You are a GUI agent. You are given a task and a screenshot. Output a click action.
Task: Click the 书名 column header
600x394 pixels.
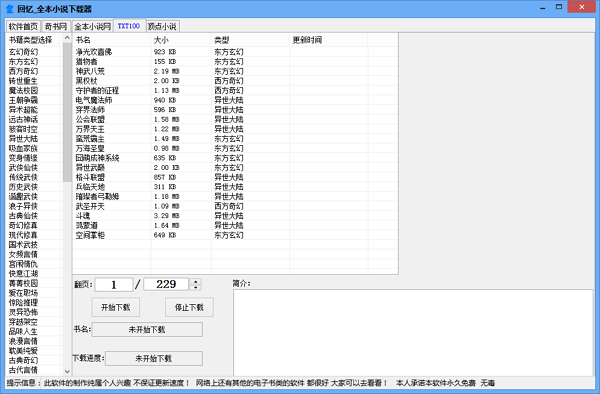coord(112,40)
